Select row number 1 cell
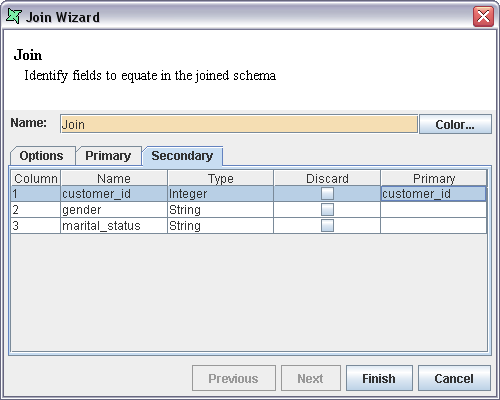500x400 pixels. point(36,194)
